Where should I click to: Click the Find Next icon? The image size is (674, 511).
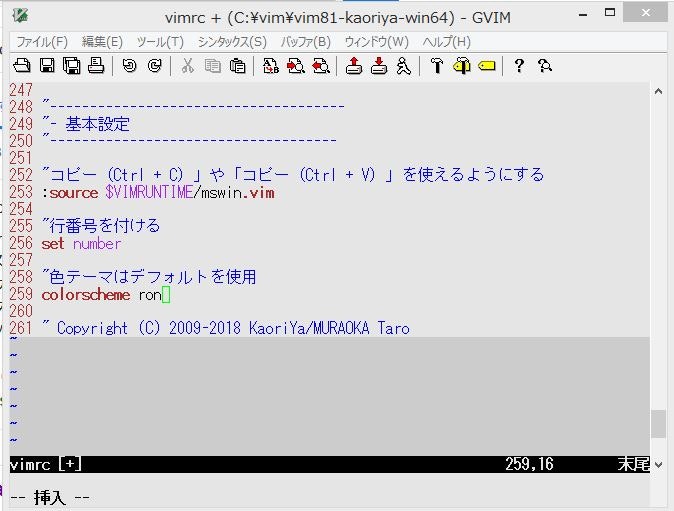[296, 66]
